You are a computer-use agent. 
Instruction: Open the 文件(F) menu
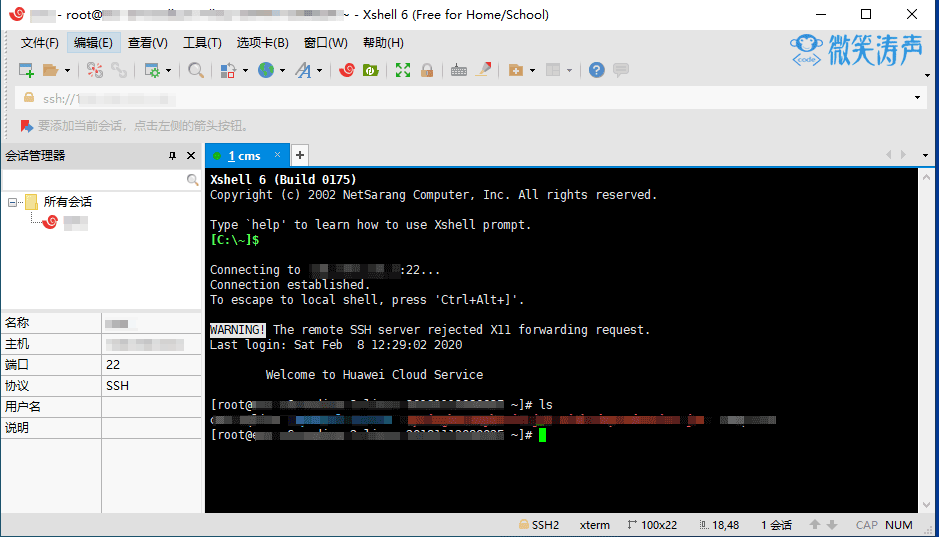click(40, 43)
